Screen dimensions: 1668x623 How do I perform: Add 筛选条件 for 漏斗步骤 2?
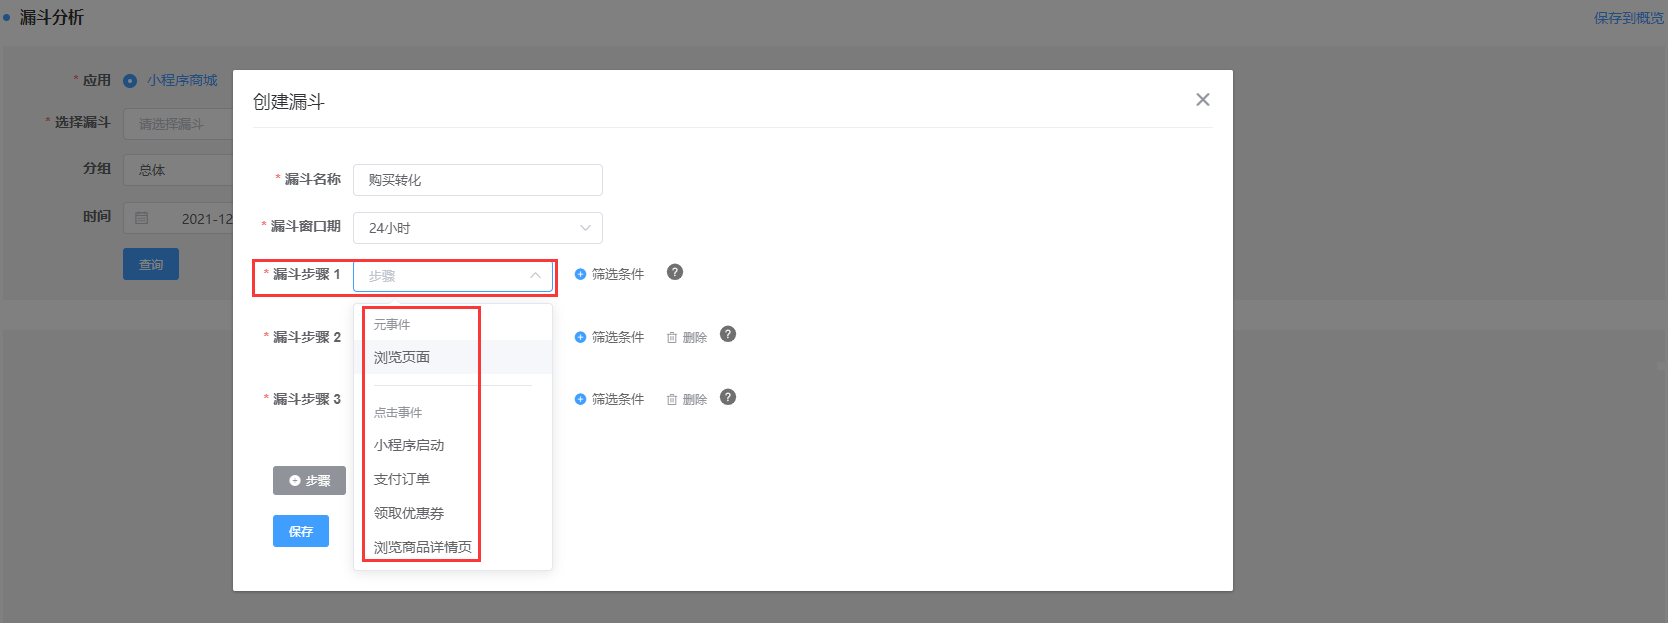click(609, 337)
